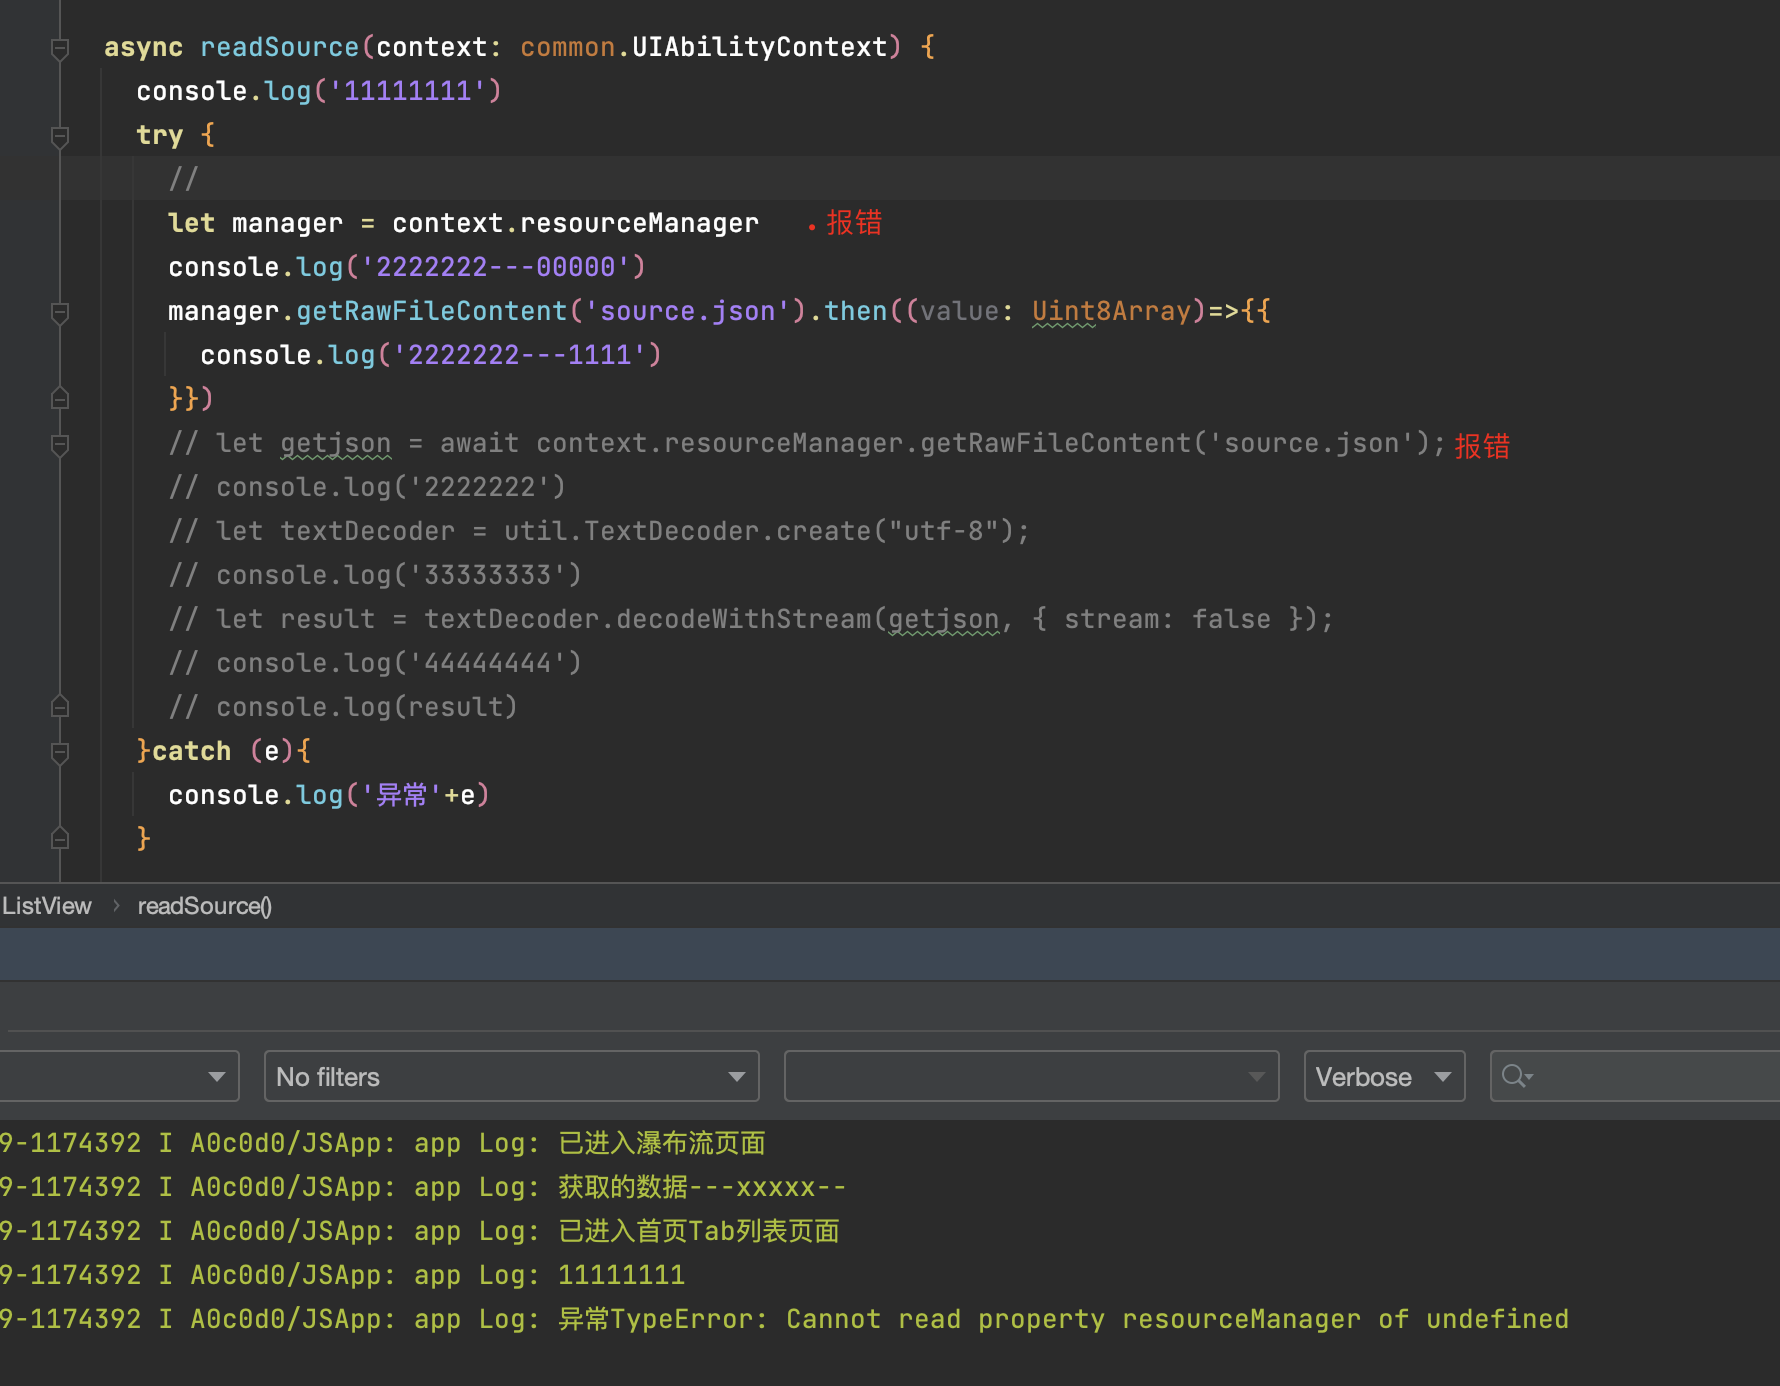The width and height of the screenshot is (1780, 1386).
Task: Collapse the try block fold marker
Action: click(60, 136)
